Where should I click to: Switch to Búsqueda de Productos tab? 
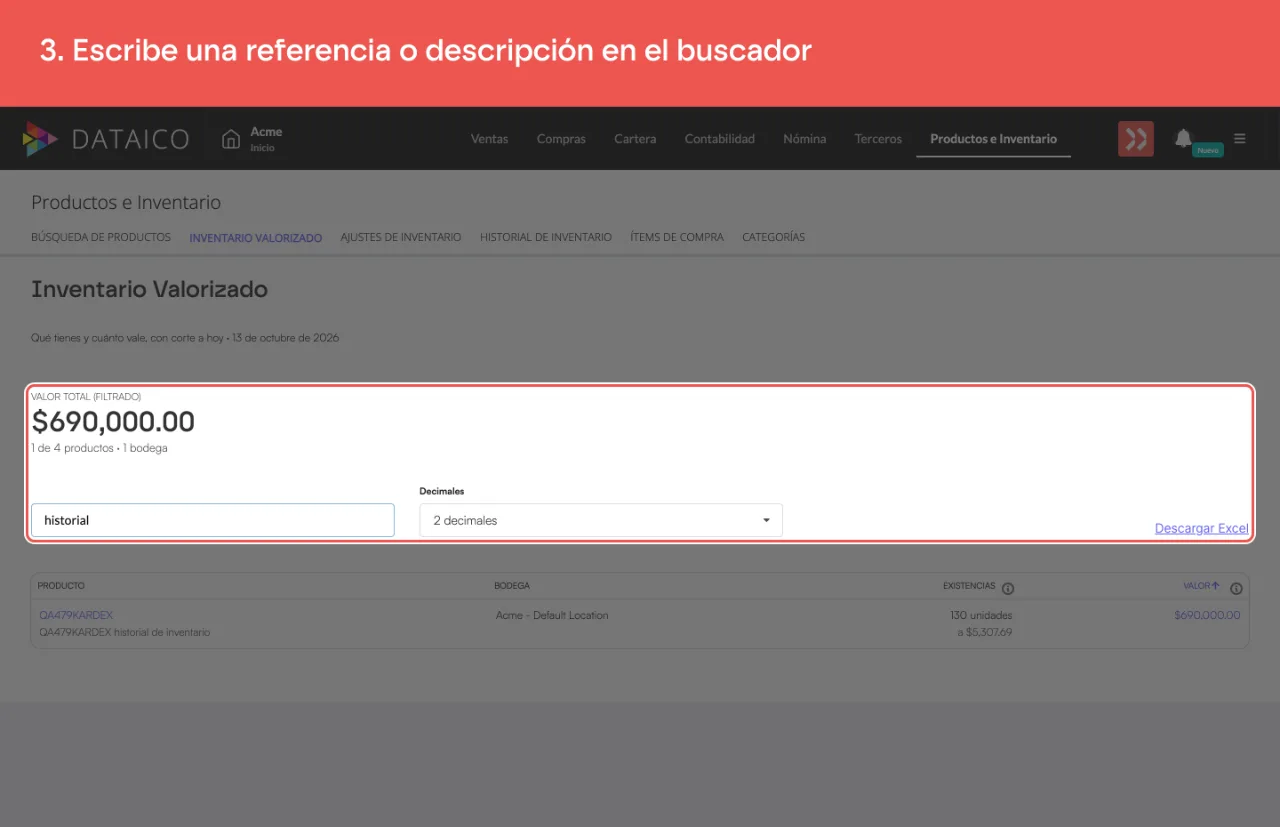tap(101, 237)
